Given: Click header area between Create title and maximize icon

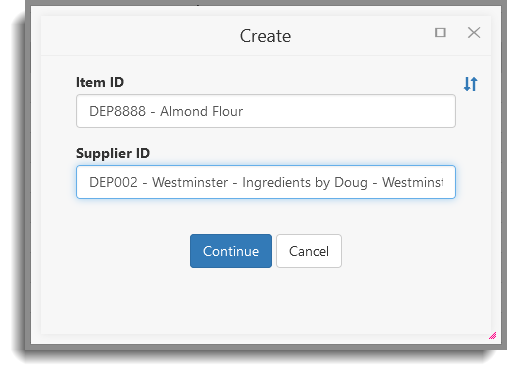Looking at the screenshot, I should pyautogui.click(x=363, y=36).
